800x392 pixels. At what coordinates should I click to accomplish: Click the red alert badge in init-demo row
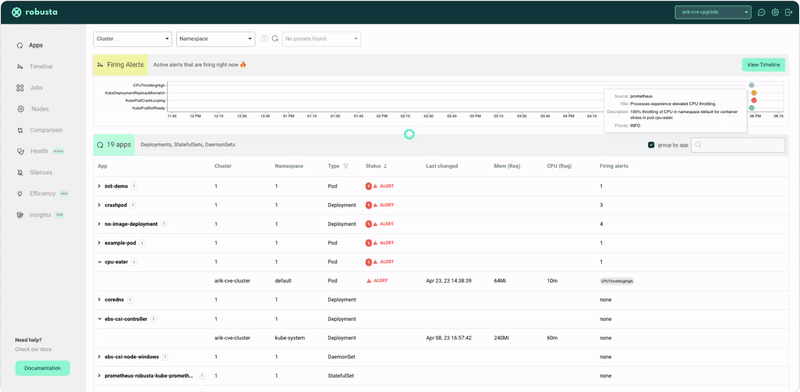coord(368,186)
